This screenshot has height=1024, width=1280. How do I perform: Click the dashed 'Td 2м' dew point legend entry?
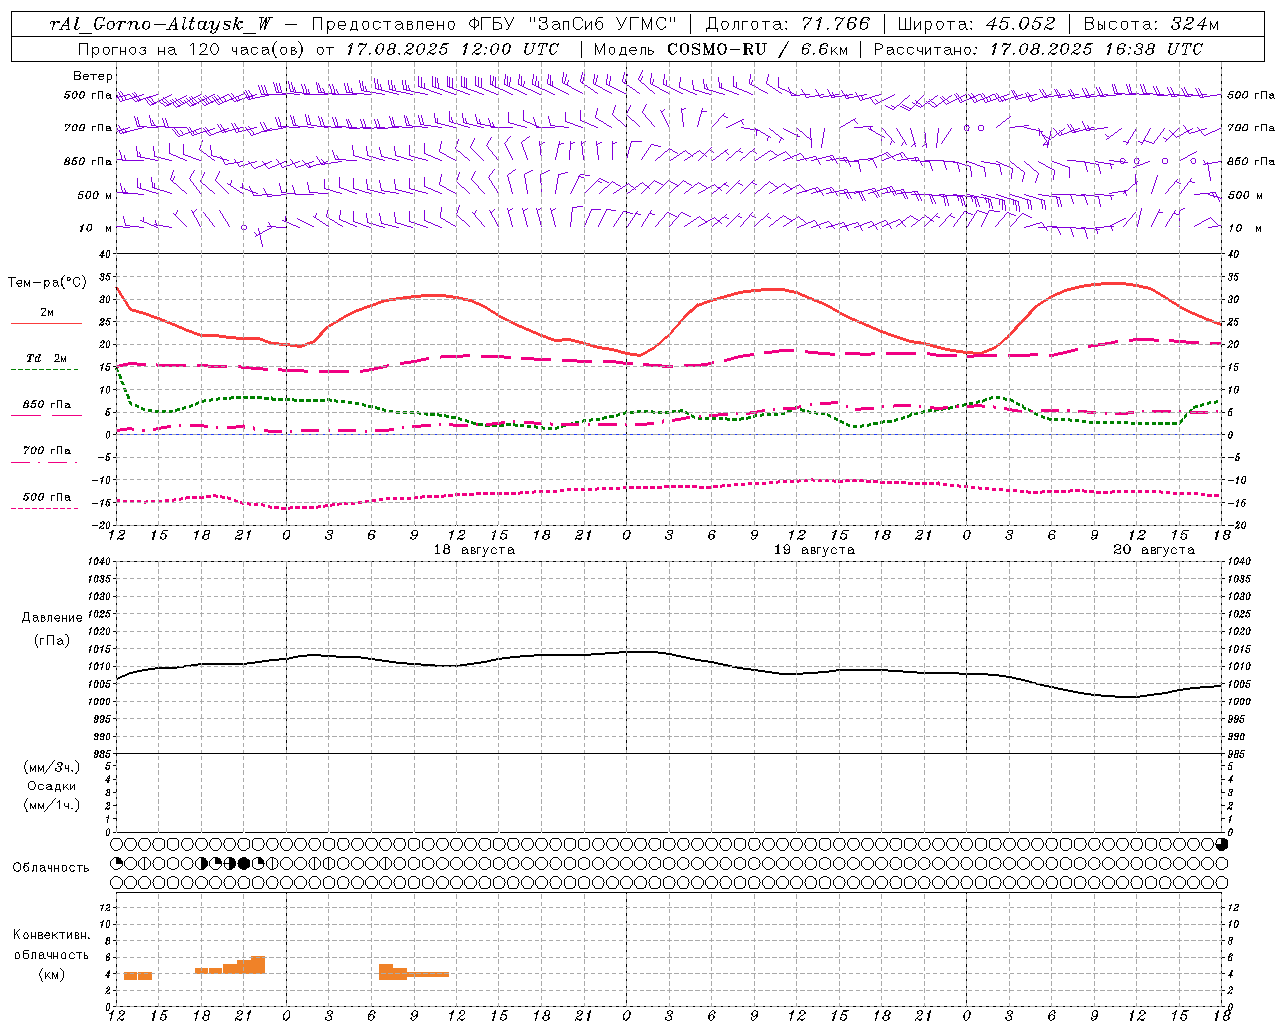(x=46, y=363)
